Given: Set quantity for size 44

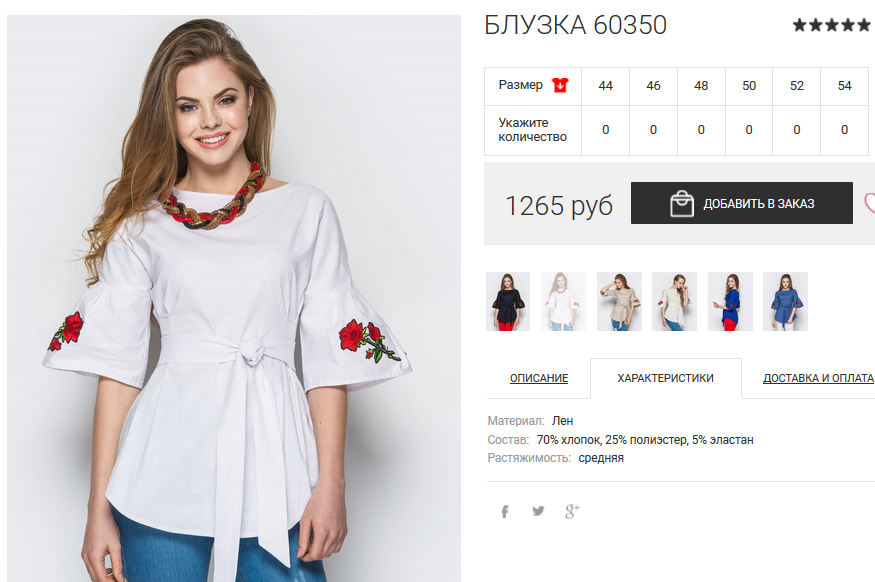Looking at the screenshot, I should pyautogui.click(x=605, y=130).
